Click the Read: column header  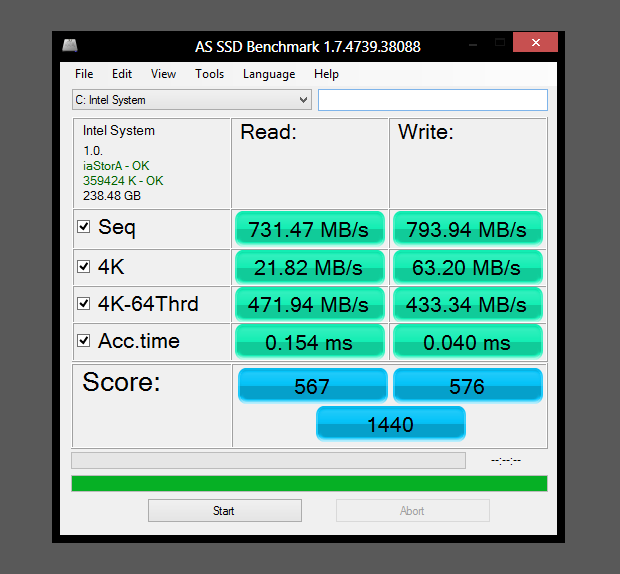268,132
